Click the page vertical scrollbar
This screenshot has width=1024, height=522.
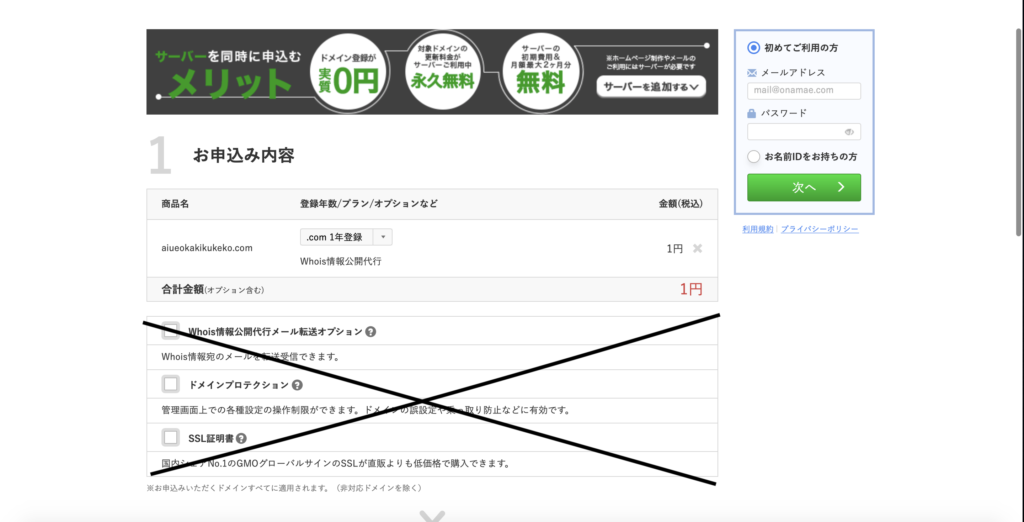coord(1019,131)
